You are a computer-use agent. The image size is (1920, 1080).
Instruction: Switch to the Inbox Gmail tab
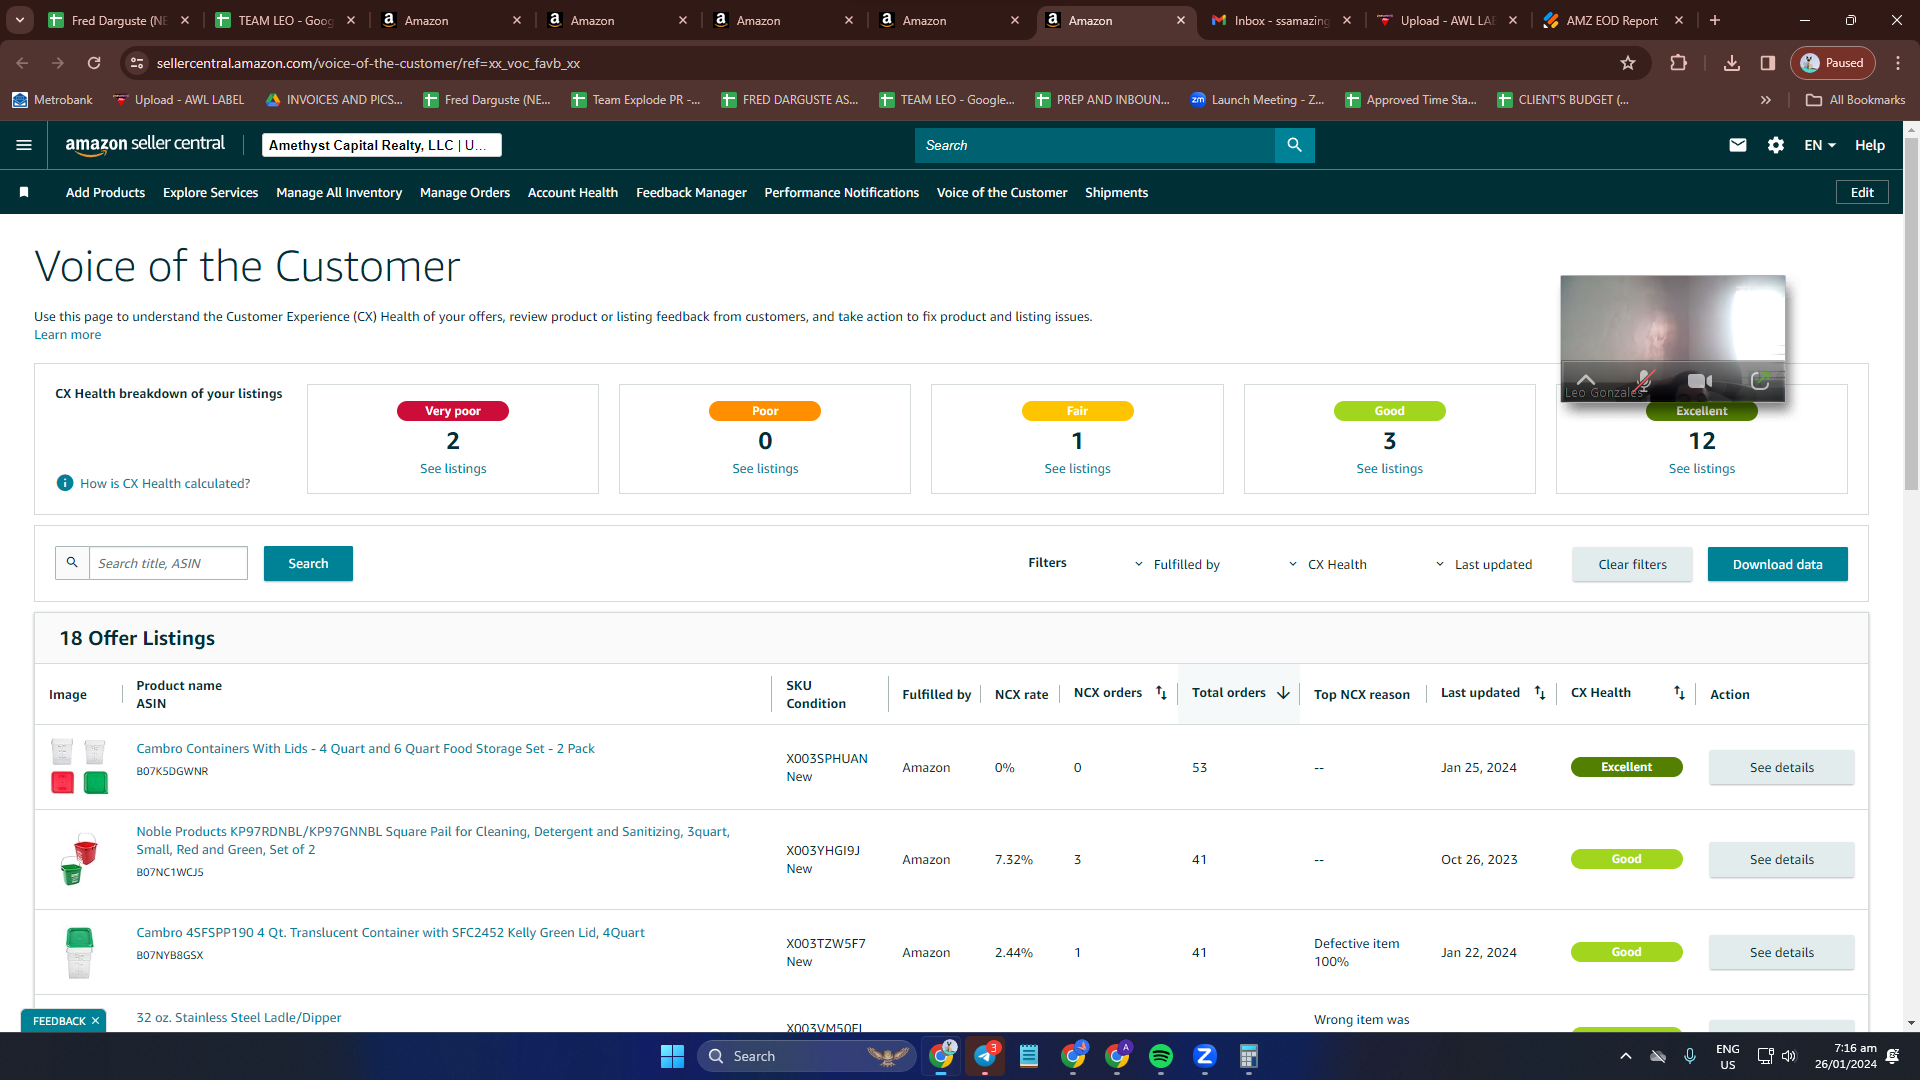(x=1279, y=20)
